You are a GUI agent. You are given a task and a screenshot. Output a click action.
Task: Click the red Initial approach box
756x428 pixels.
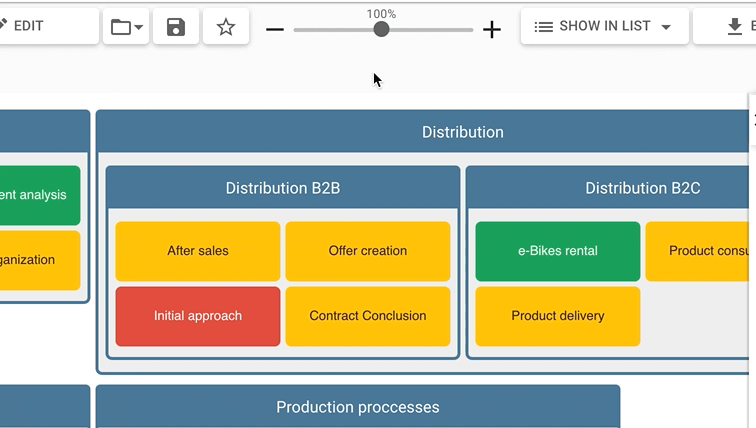pyautogui.click(x=198, y=316)
